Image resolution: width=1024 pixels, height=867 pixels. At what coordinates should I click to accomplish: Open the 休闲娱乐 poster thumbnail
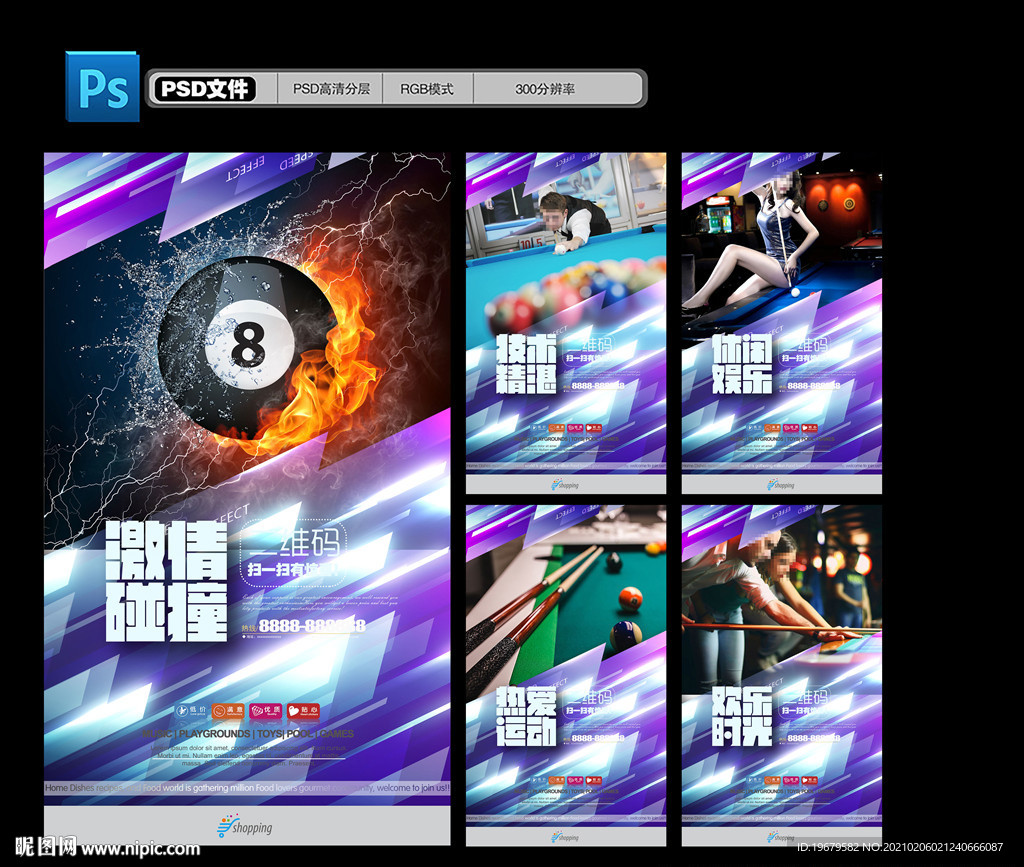tap(782, 323)
